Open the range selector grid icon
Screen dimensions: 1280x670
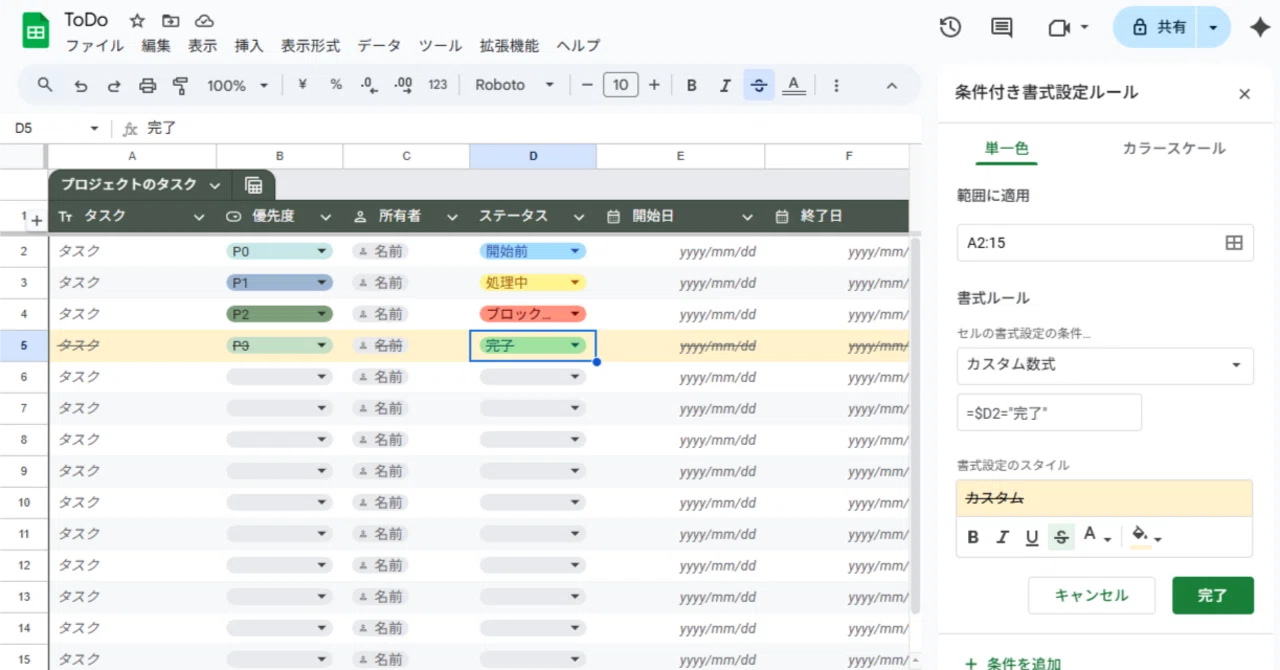click(1234, 243)
